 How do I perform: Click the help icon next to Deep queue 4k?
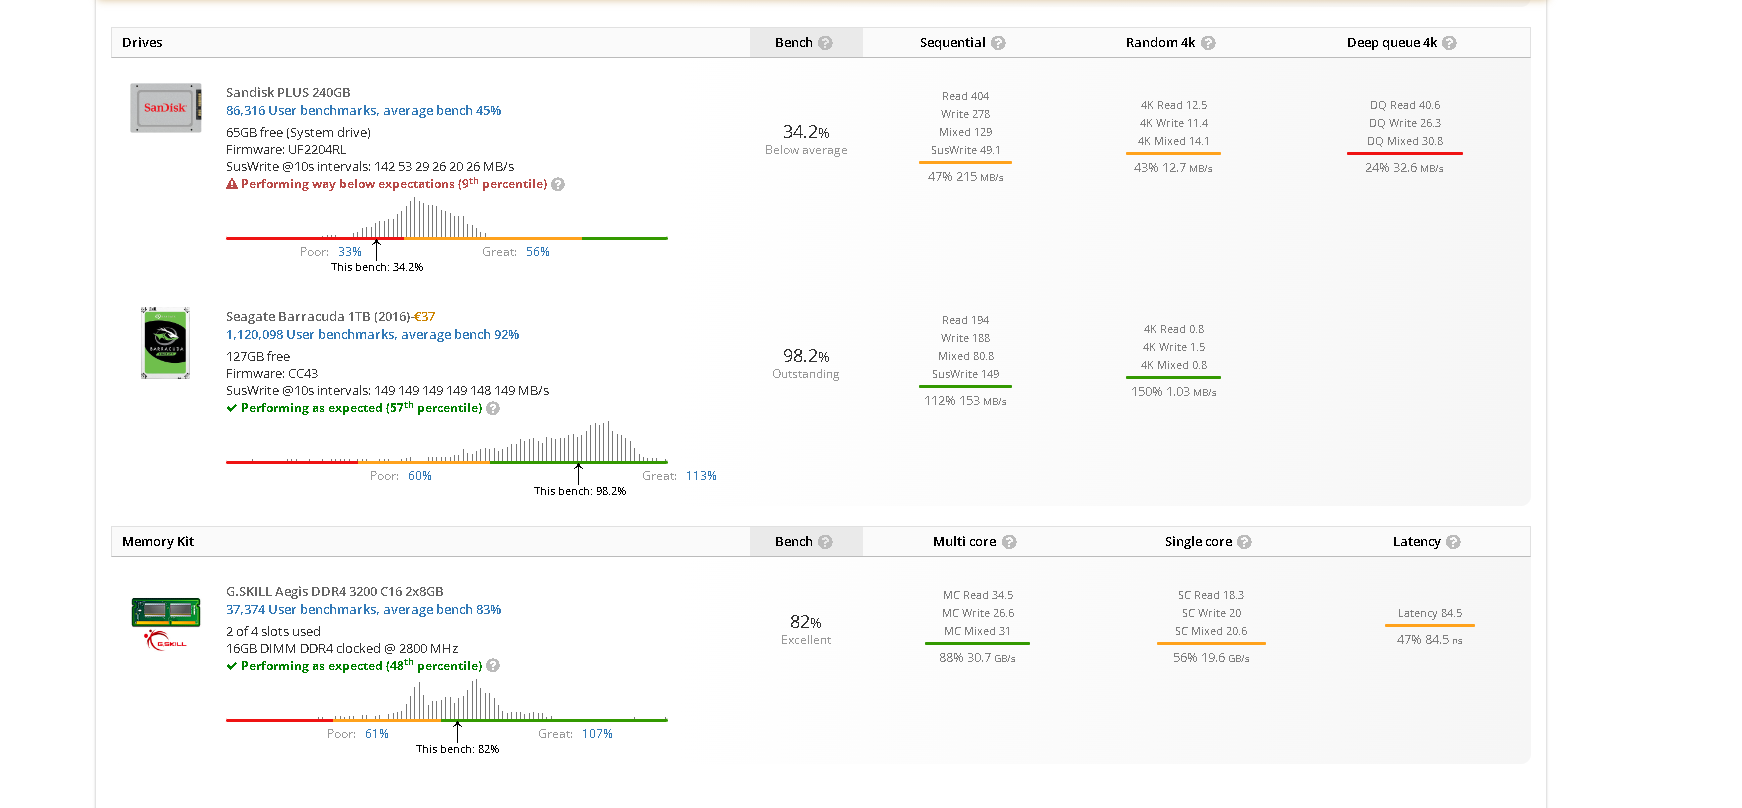1449,43
